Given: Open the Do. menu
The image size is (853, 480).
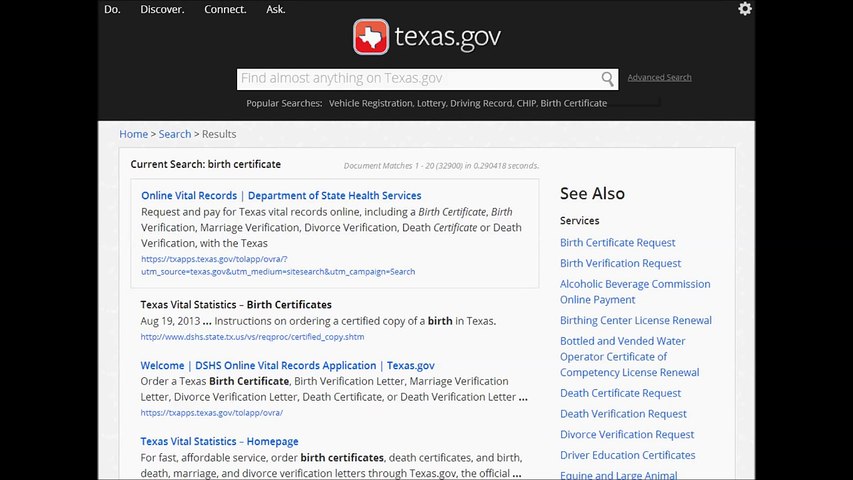Looking at the screenshot, I should (112, 9).
